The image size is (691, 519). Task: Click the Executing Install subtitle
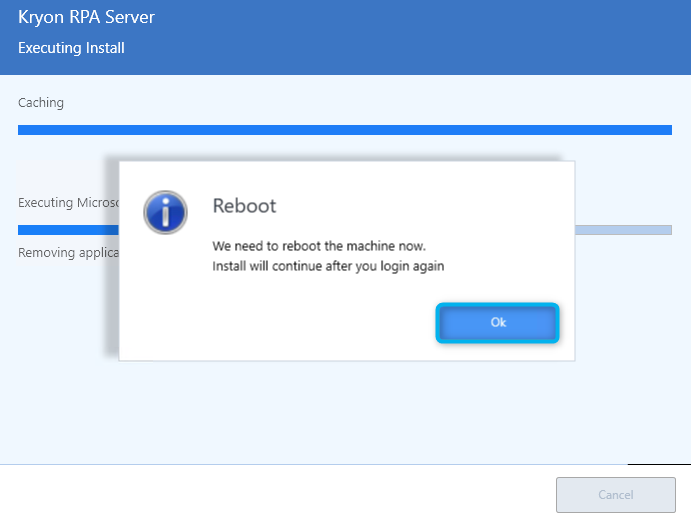tap(71, 48)
